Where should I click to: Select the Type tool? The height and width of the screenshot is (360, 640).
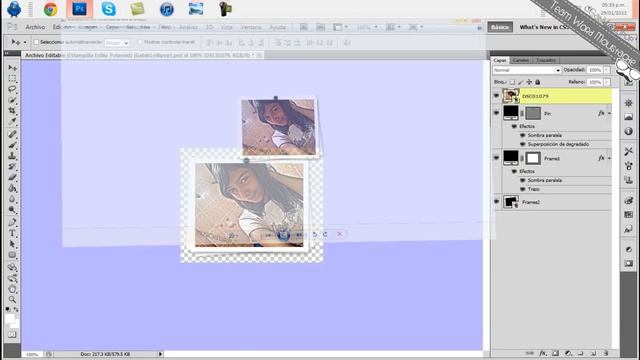point(13,233)
